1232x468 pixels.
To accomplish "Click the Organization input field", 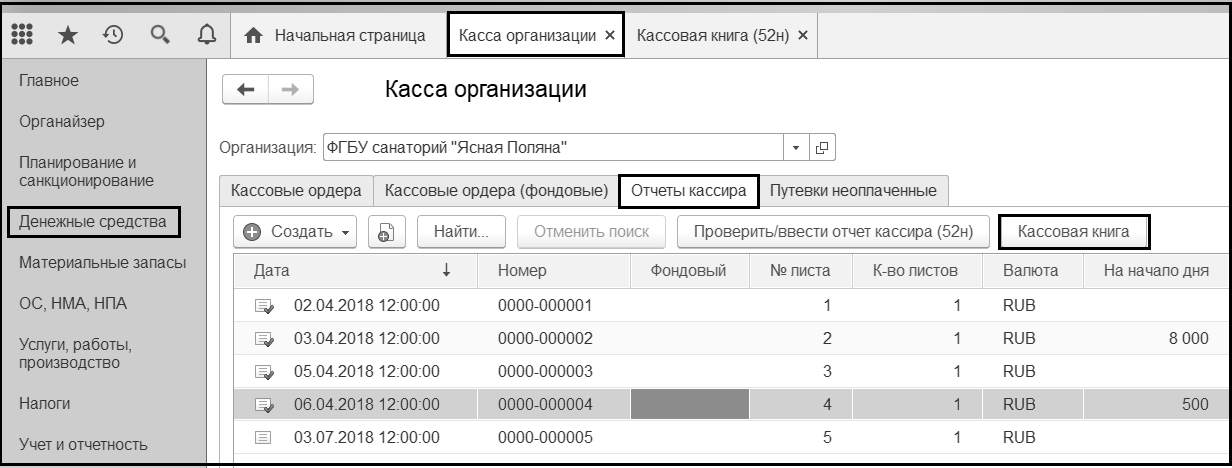I will pos(550,148).
